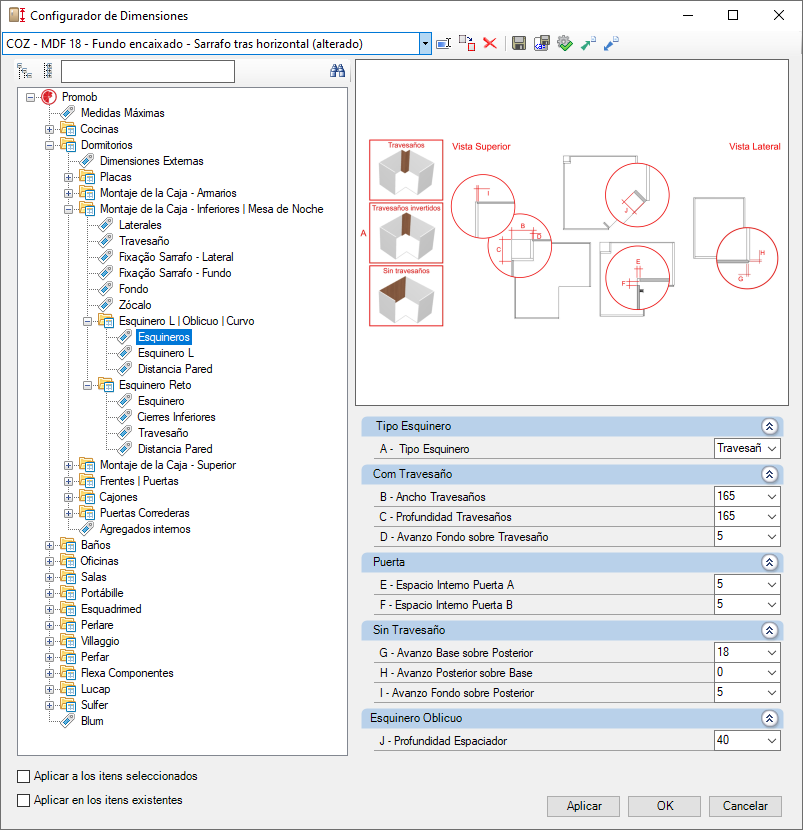Screen dimensions: 803x830
Task: Select the Cierres Inferiores tree item
Action: point(176,417)
